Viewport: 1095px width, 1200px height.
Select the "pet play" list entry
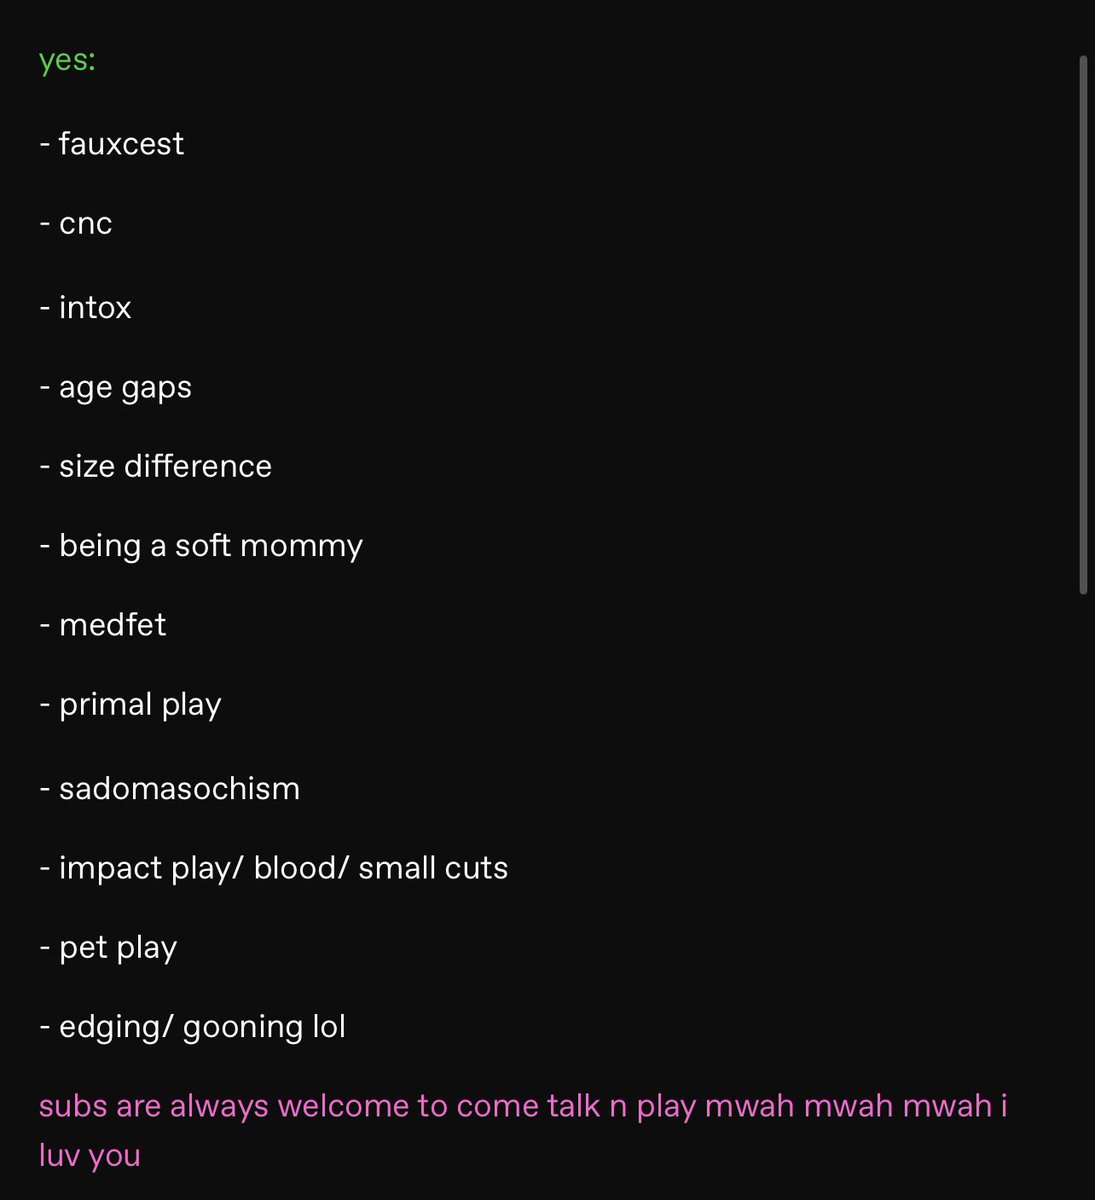[x=108, y=948]
